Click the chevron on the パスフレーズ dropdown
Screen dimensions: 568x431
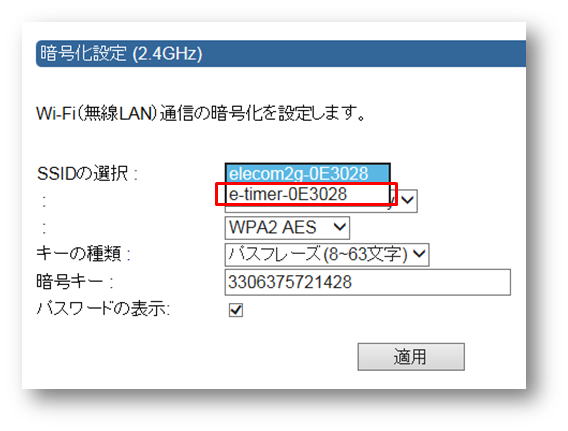click(x=419, y=254)
